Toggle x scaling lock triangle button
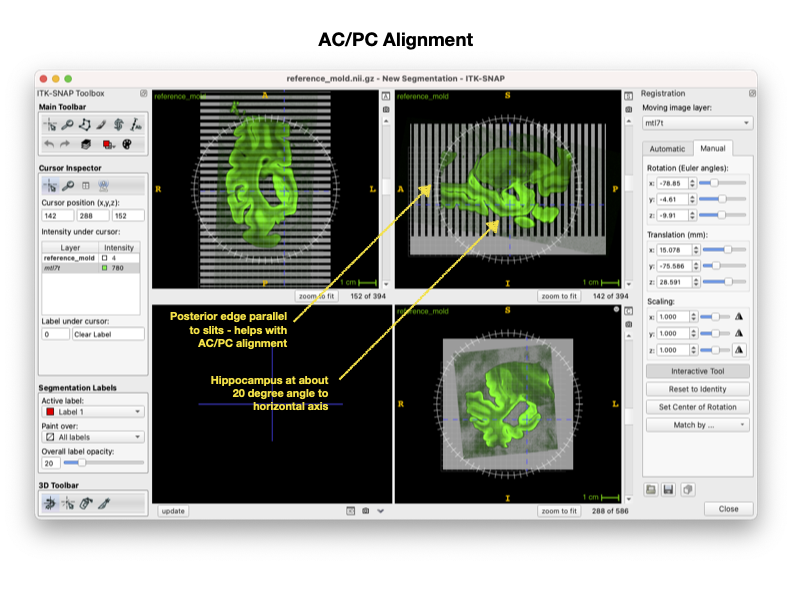The width and height of the screenshot is (792, 612). (739, 317)
